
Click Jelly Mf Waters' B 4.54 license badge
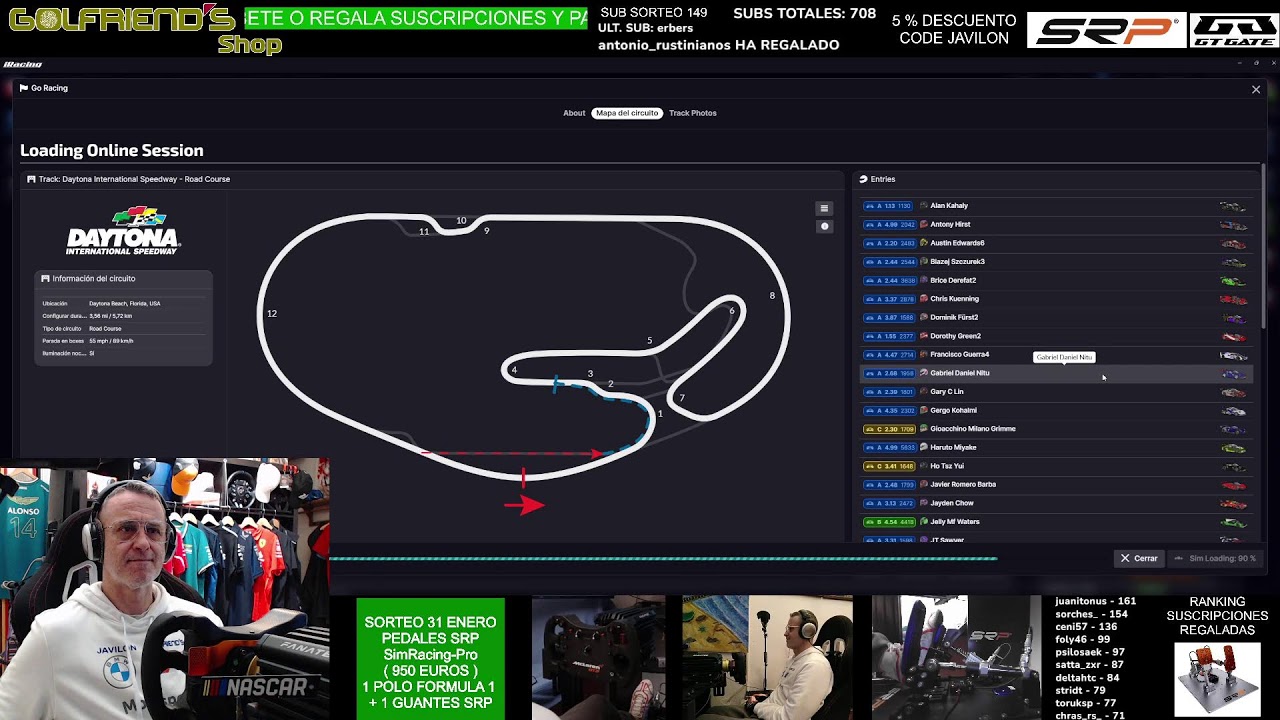coord(889,522)
